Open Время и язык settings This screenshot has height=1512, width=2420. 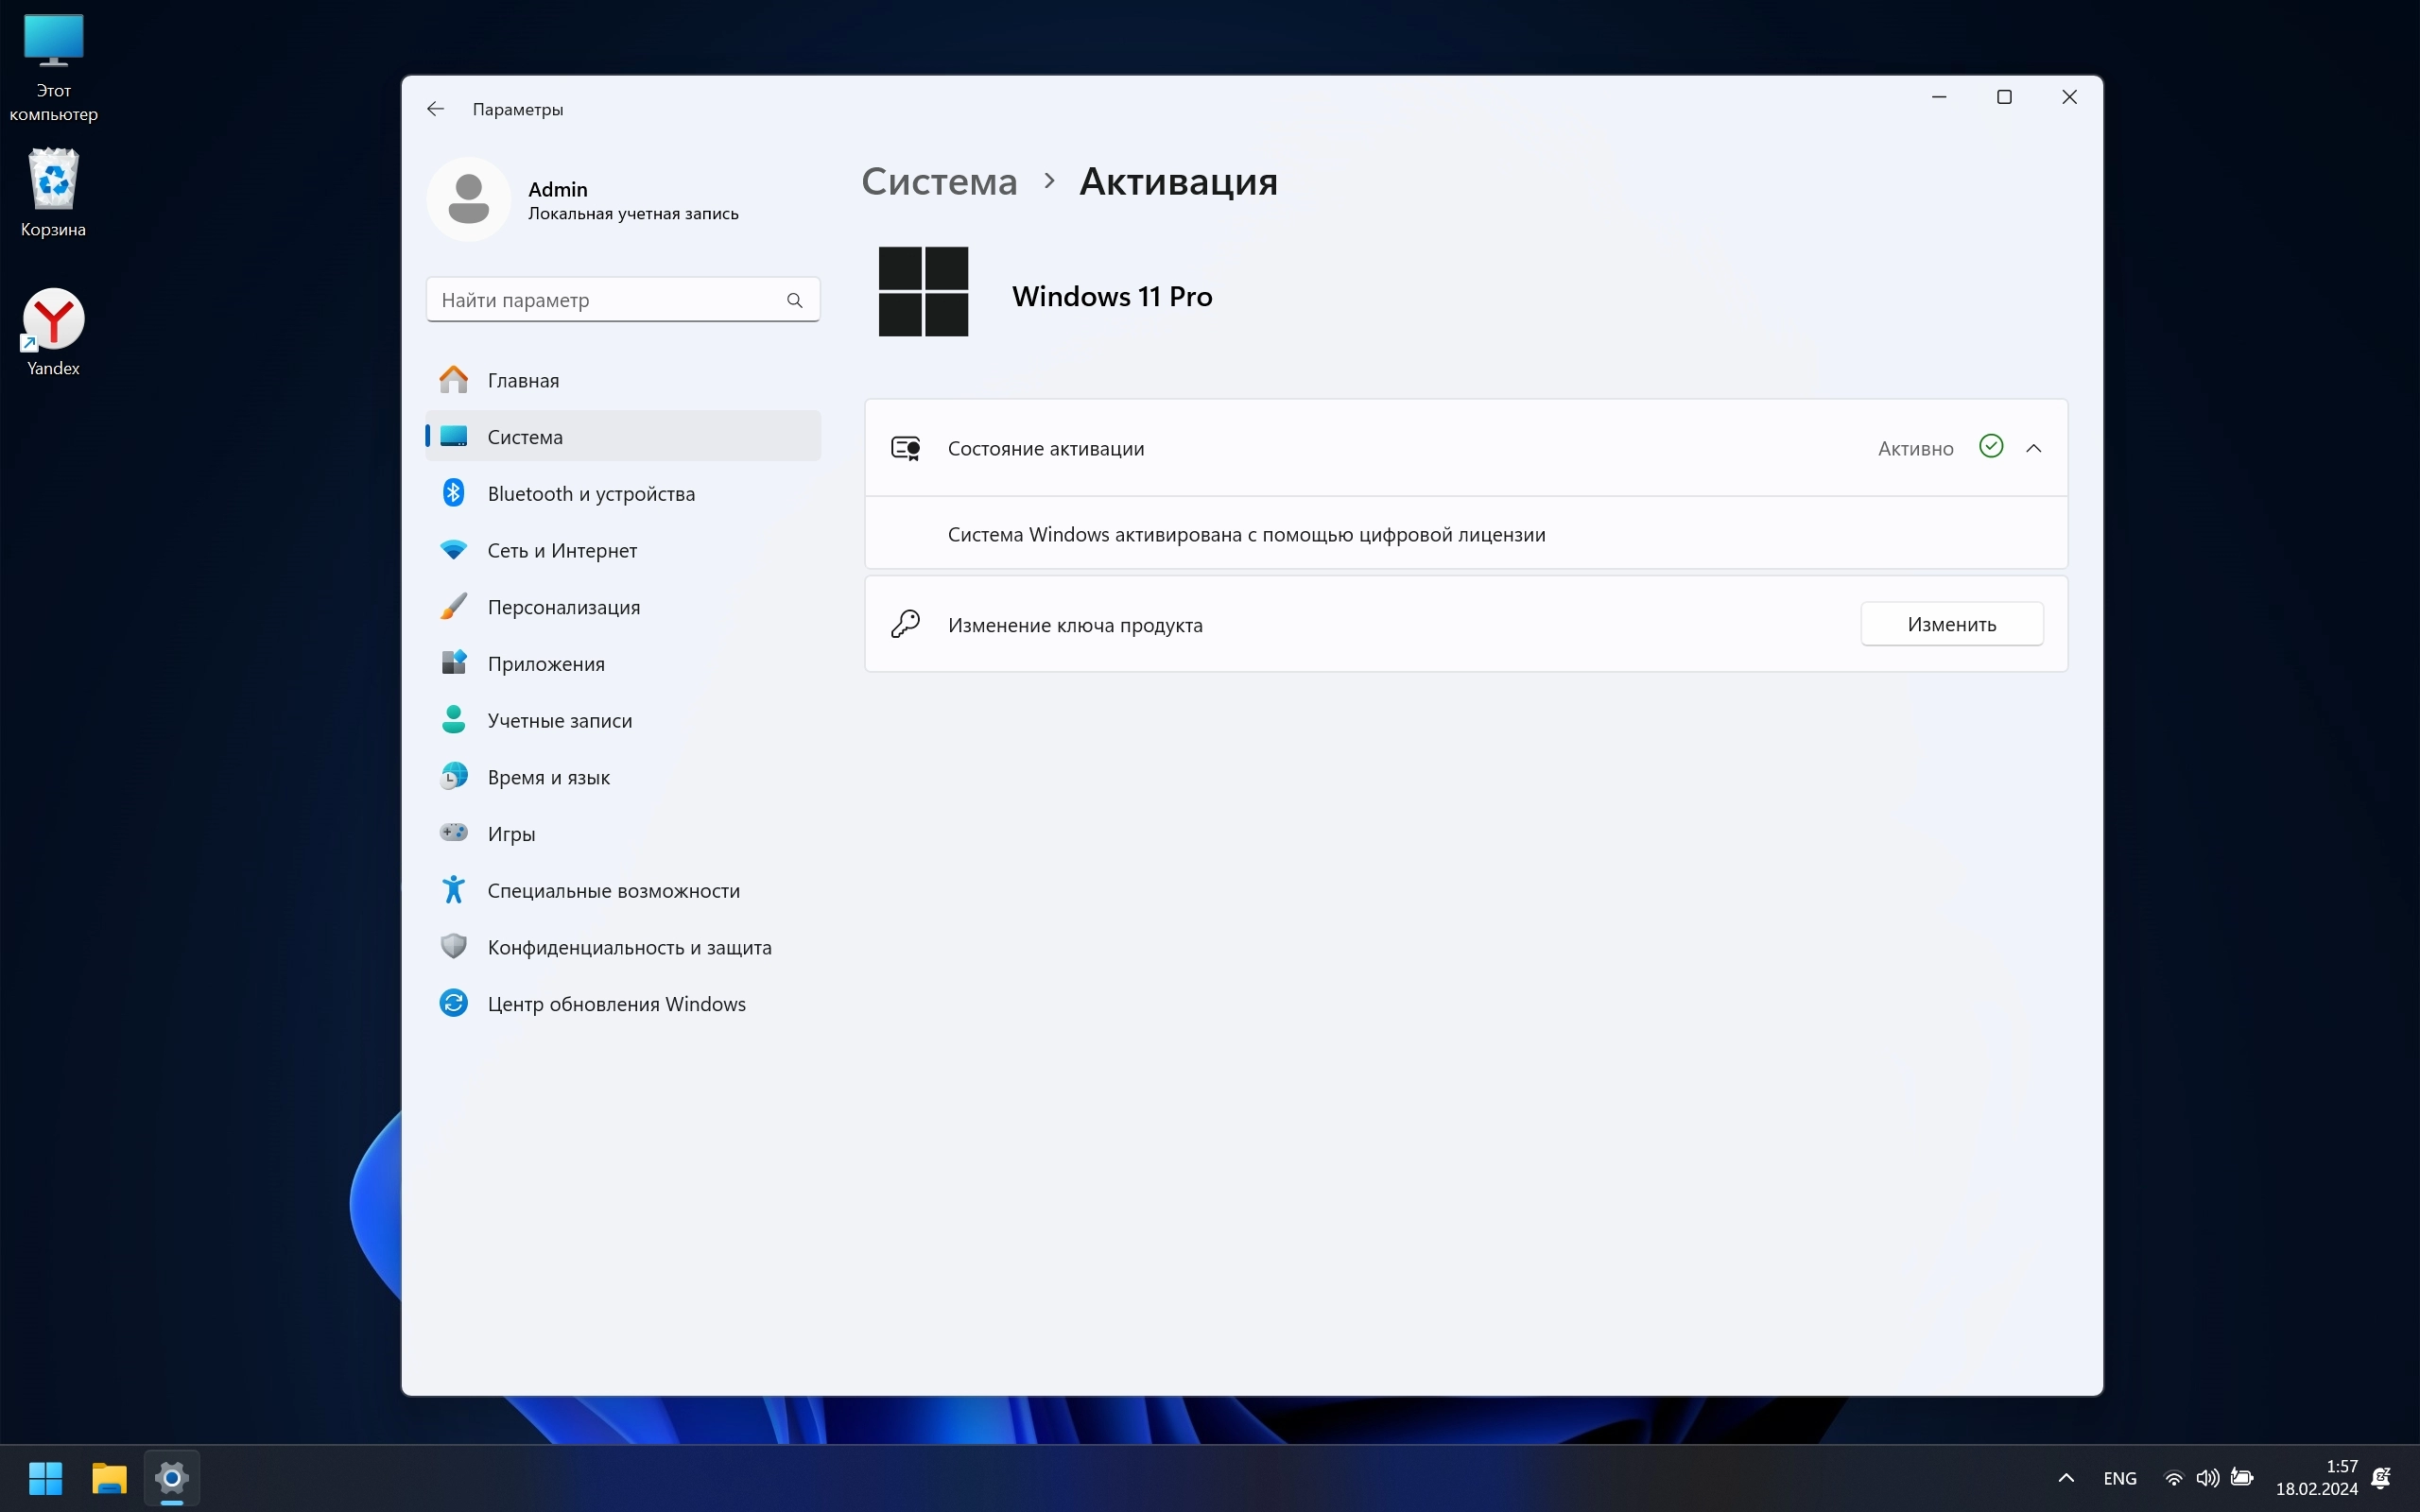click(548, 777)
